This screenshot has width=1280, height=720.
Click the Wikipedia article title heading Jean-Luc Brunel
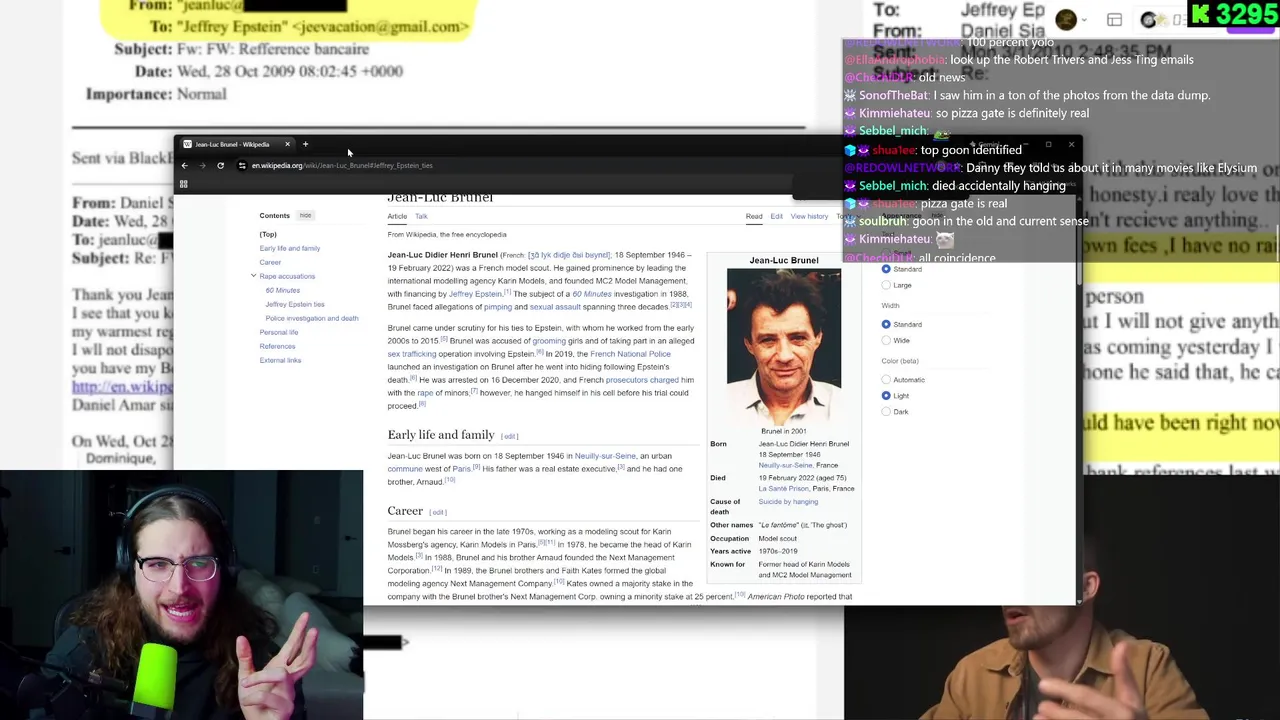(440, 197)
